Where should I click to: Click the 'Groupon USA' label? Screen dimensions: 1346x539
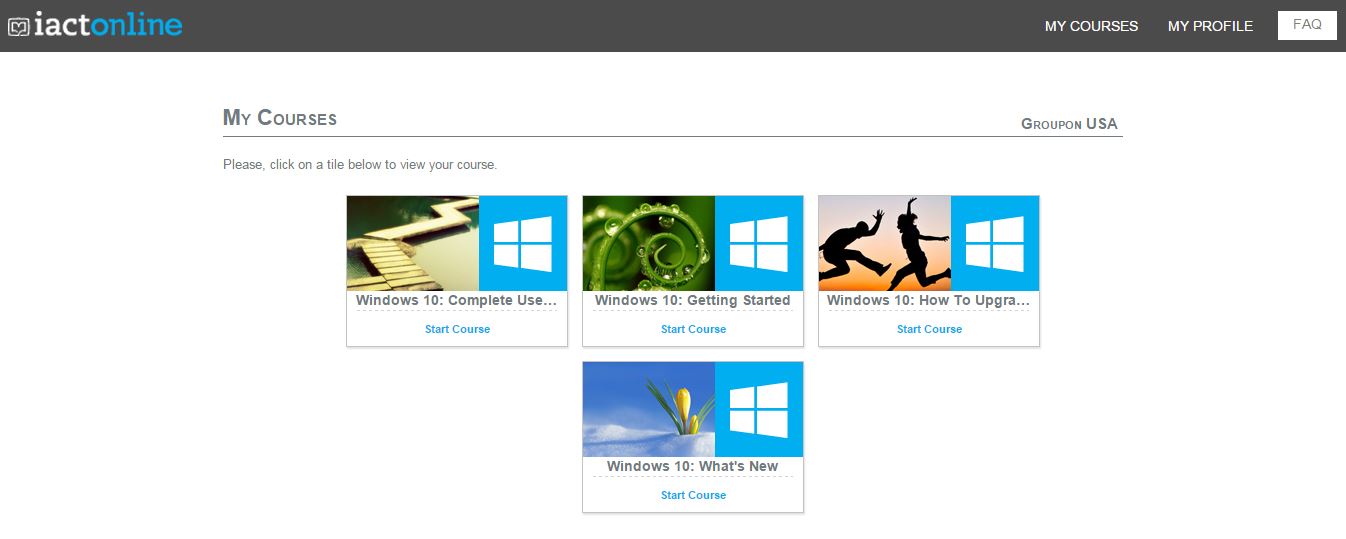tap(1069, 124)
